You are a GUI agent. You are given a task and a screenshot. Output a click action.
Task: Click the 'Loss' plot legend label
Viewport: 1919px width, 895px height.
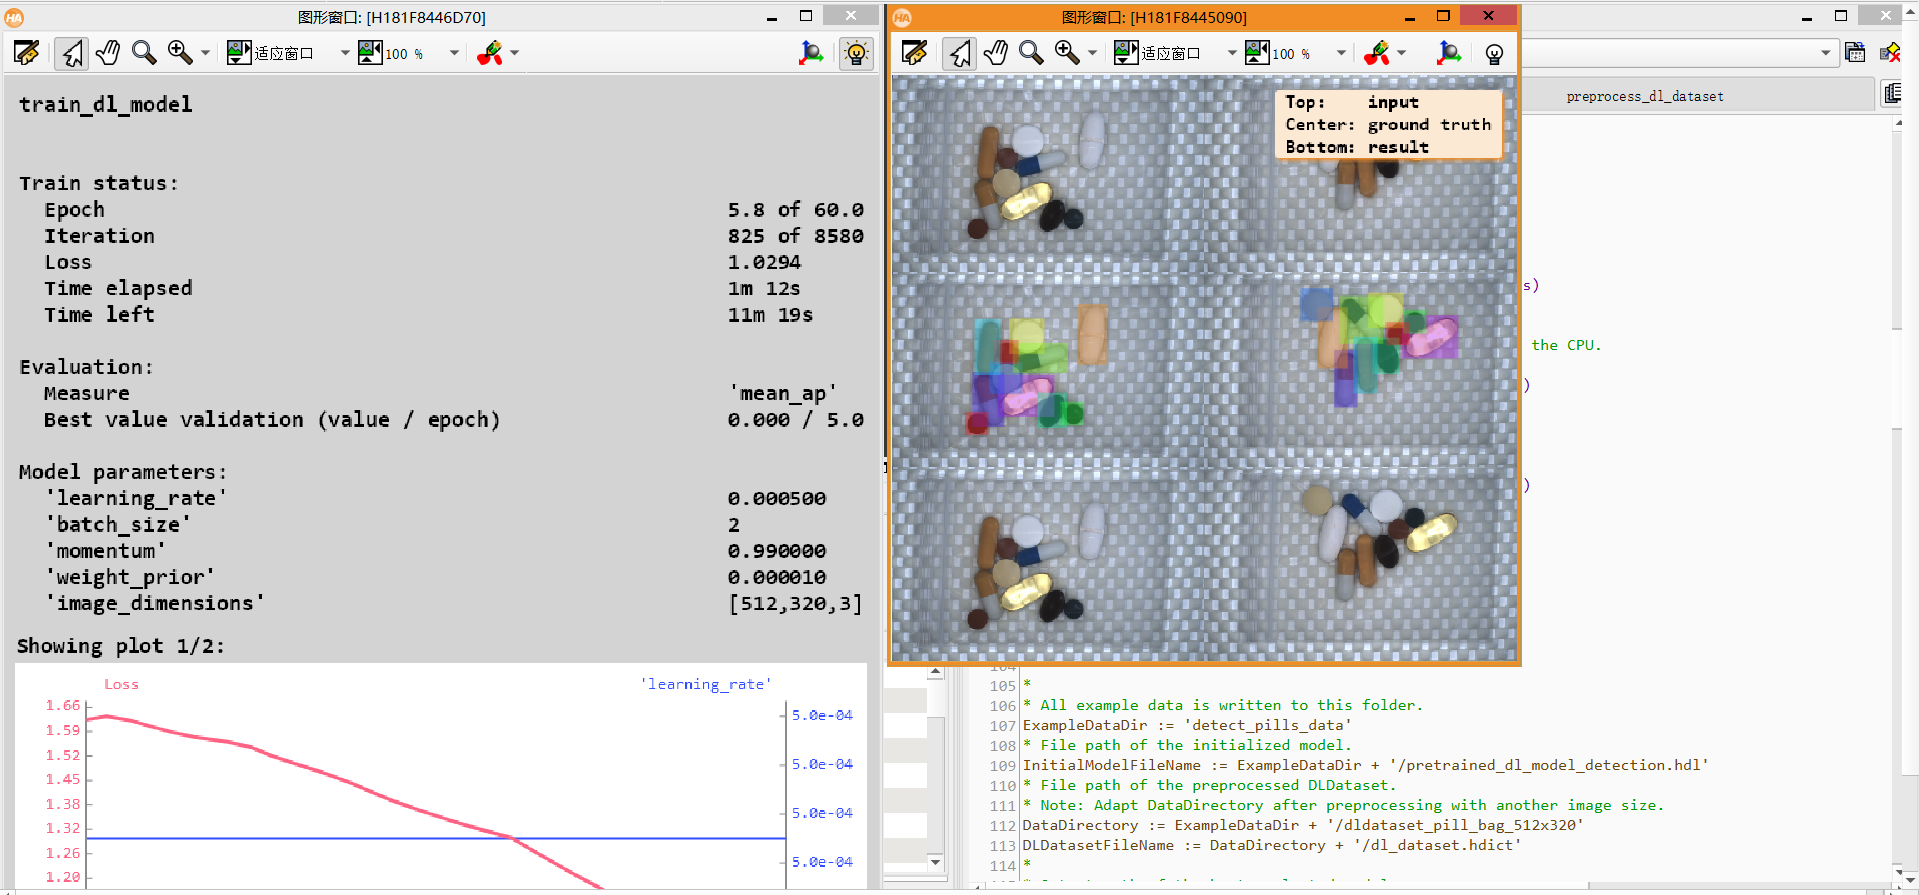(121, 685)
